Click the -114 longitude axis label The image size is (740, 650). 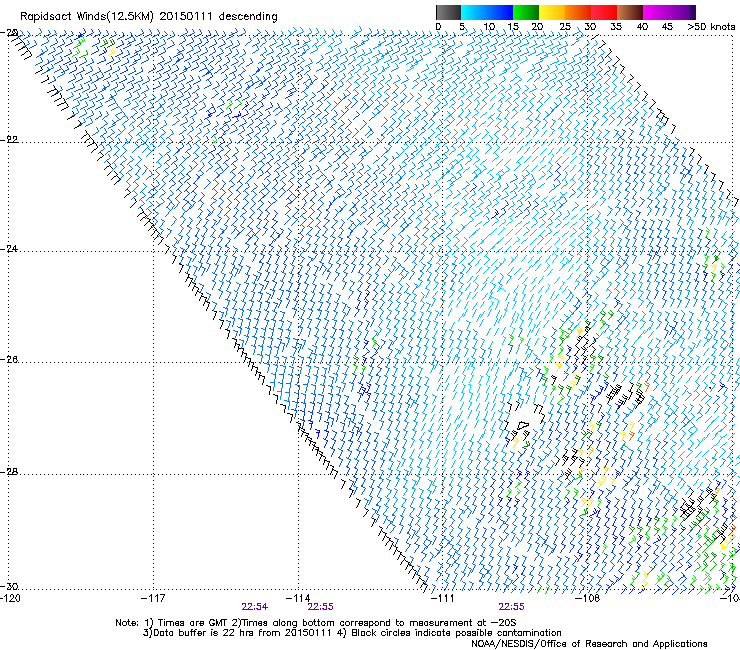coord(298,598)
